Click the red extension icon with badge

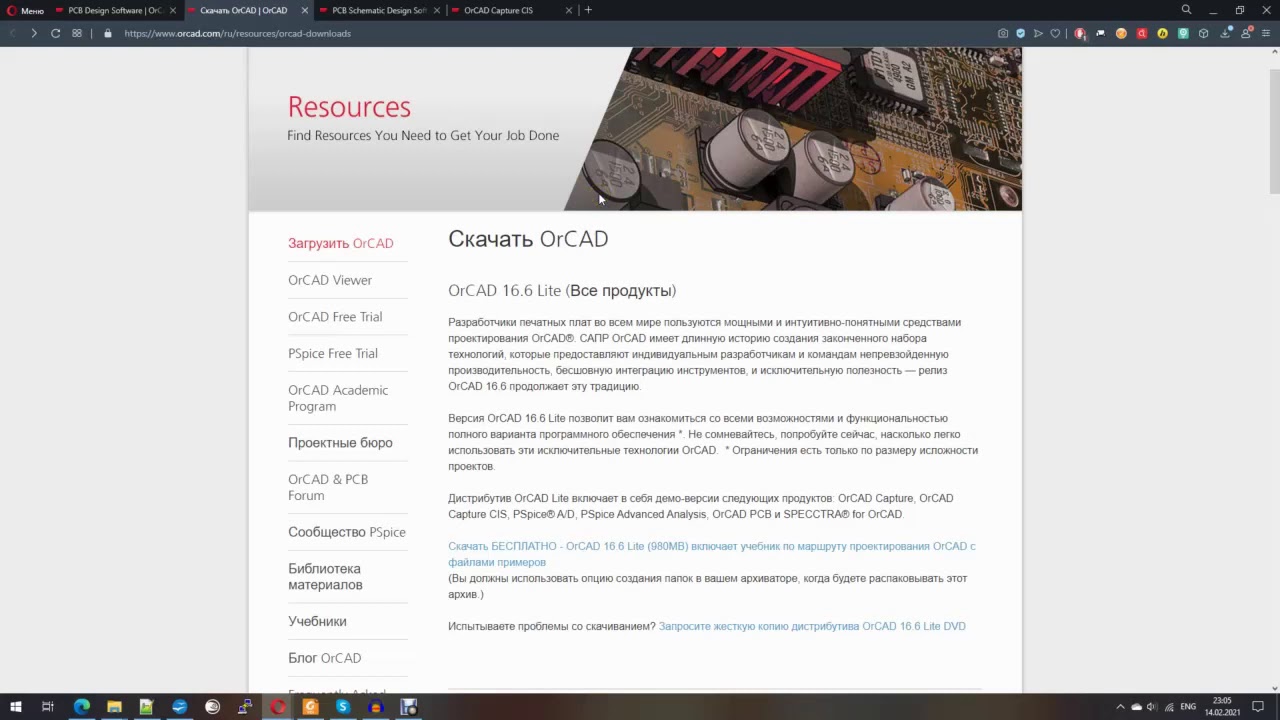tap(1080, 33)
